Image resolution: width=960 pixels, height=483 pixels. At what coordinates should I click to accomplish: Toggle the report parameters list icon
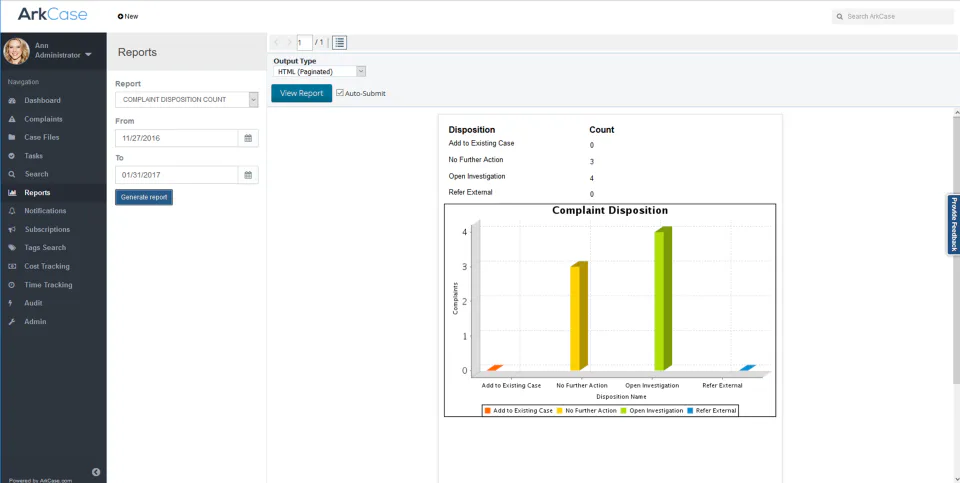(x=340, y=42)
